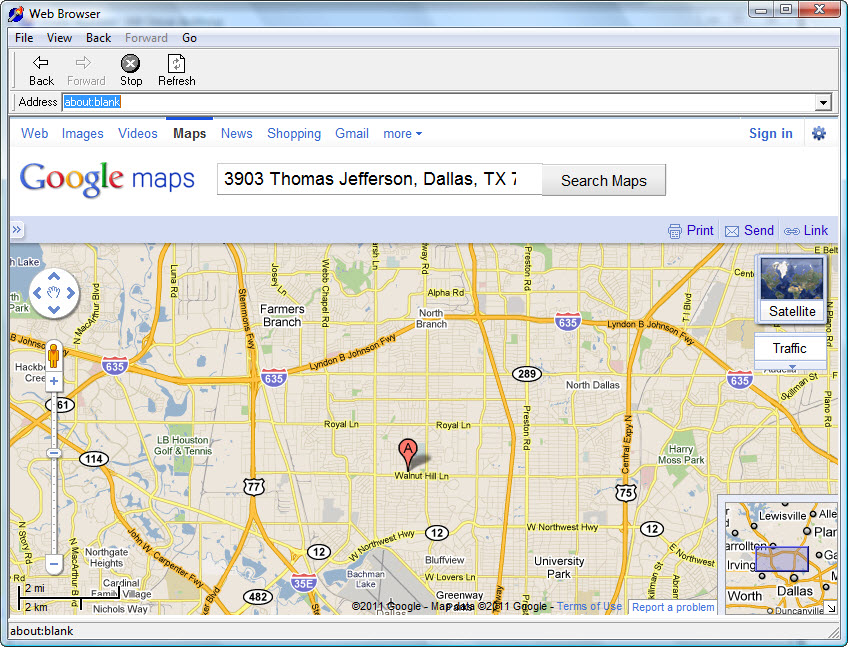Pan map left with the arrow control
This screenshot has height=647, width=848.
(37, 293)
